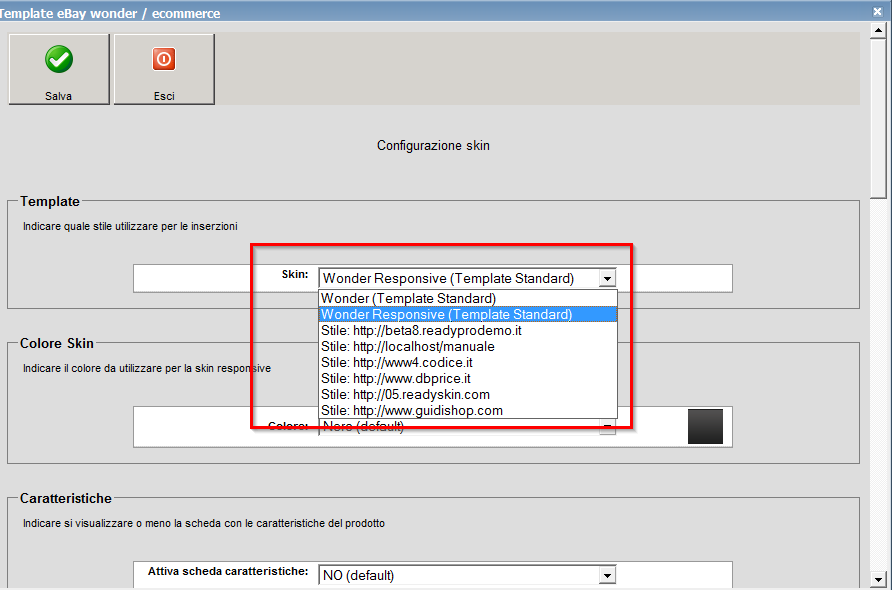The image size is (892, 590).
Task: Click the dark color swatch preview
Action: click(705, 426)
